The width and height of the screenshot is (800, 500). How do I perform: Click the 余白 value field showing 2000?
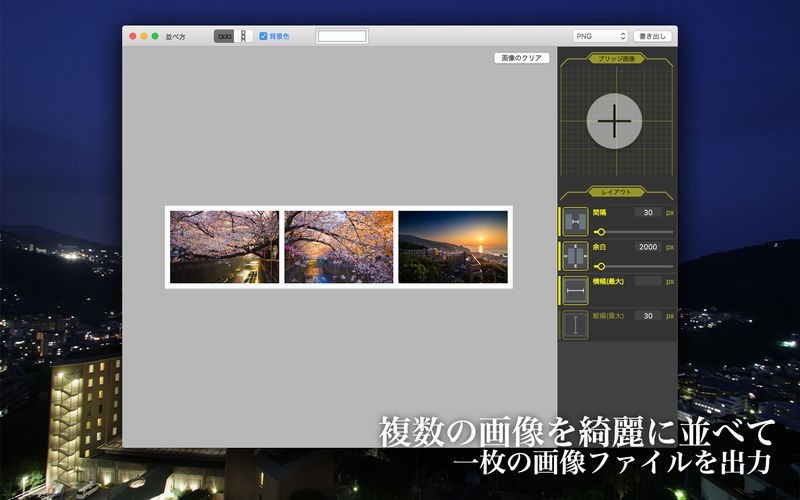pos(648,247)
